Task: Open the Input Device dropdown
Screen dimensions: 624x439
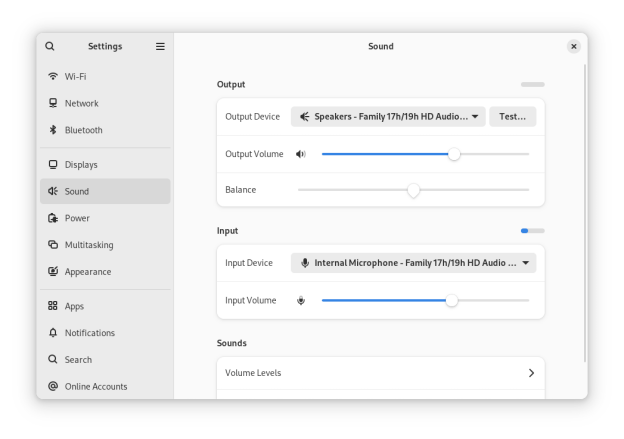Action: pos(413,263)
